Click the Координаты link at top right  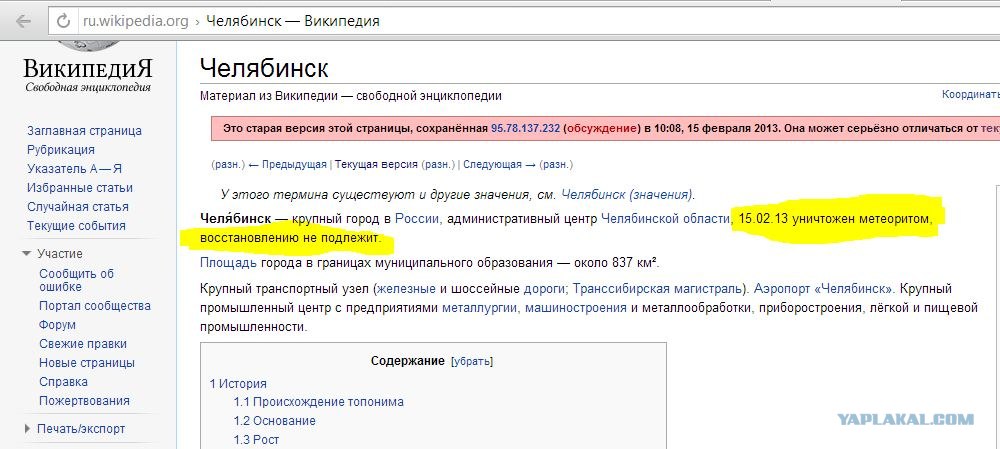point(971,94)
